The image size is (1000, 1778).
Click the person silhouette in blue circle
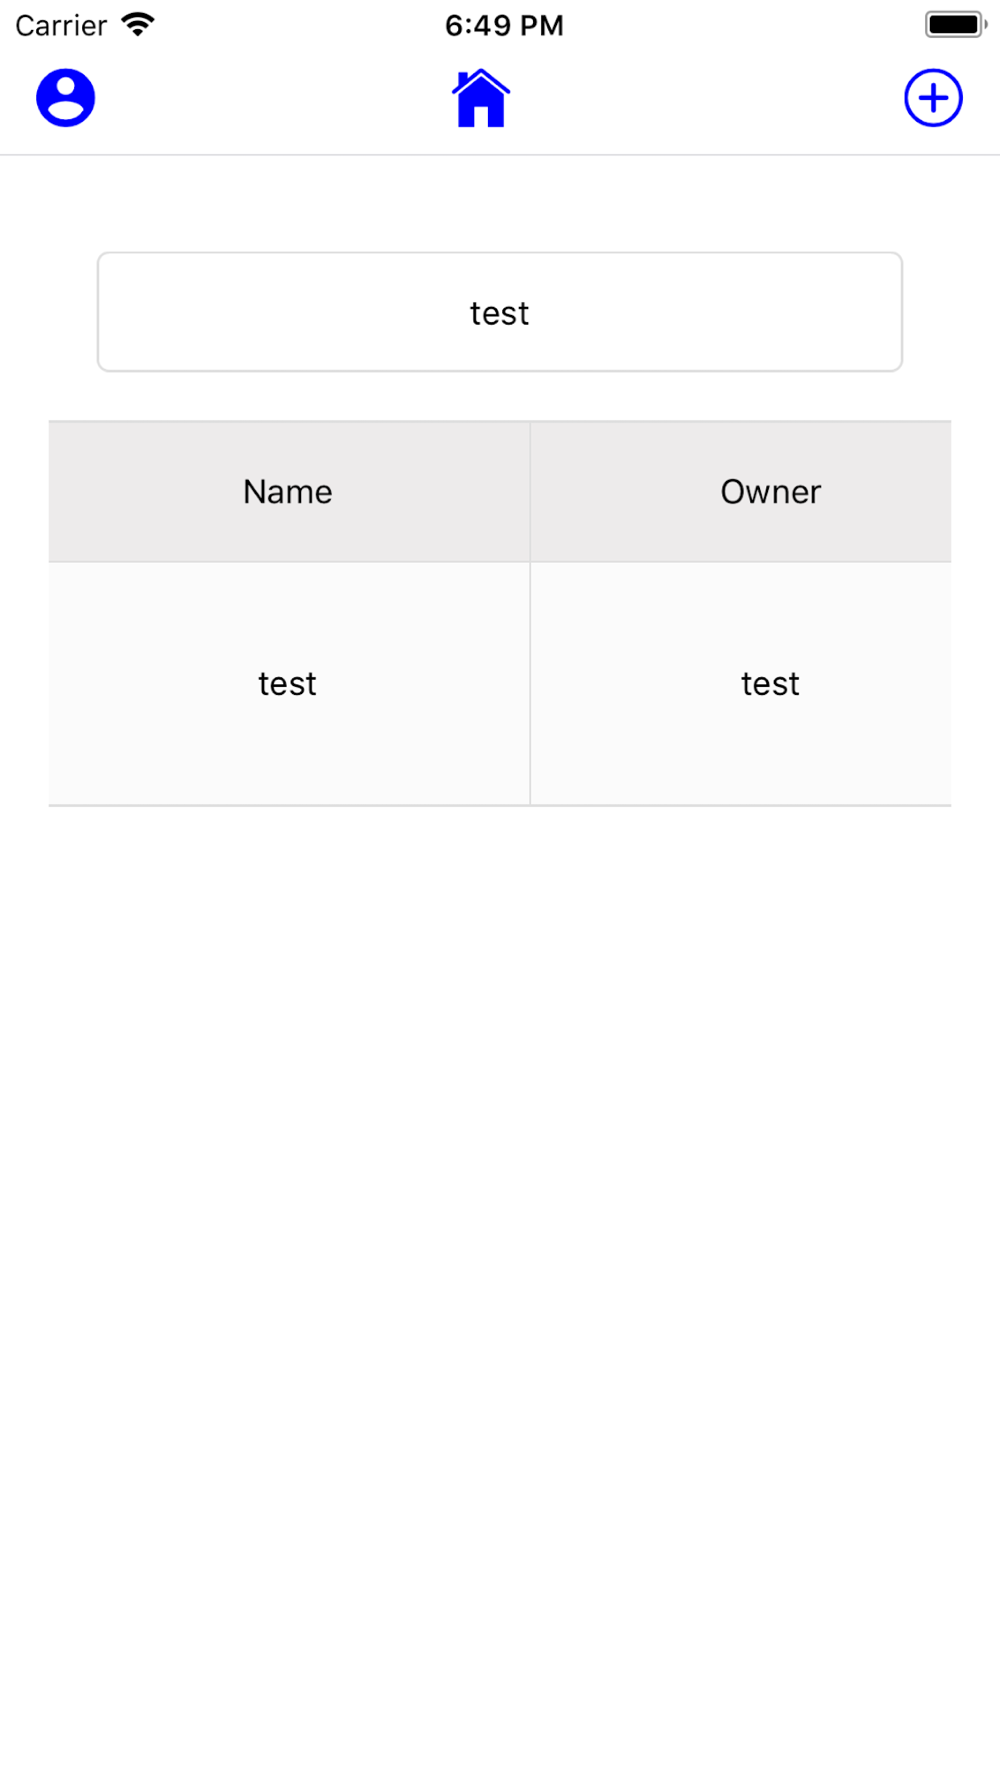(66, 97)
